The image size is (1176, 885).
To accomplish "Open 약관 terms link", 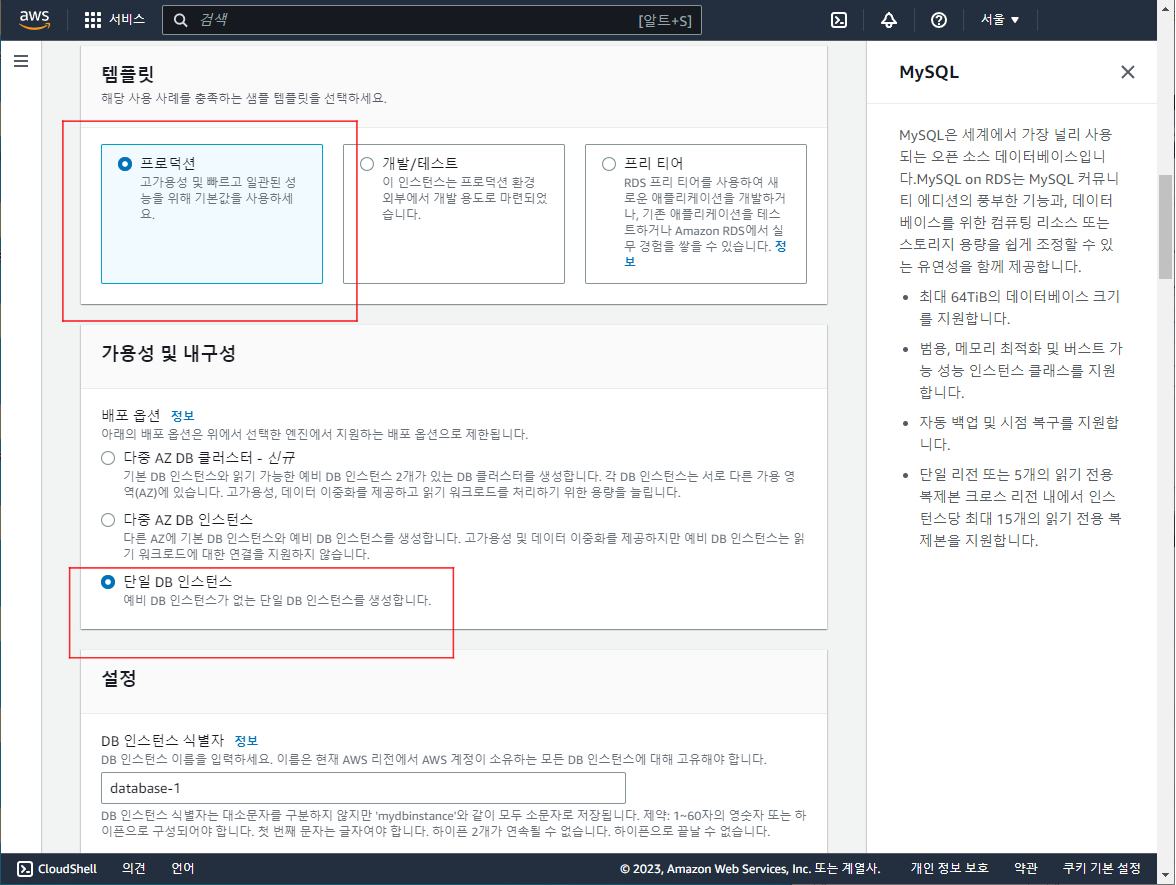I will 1026,868.
